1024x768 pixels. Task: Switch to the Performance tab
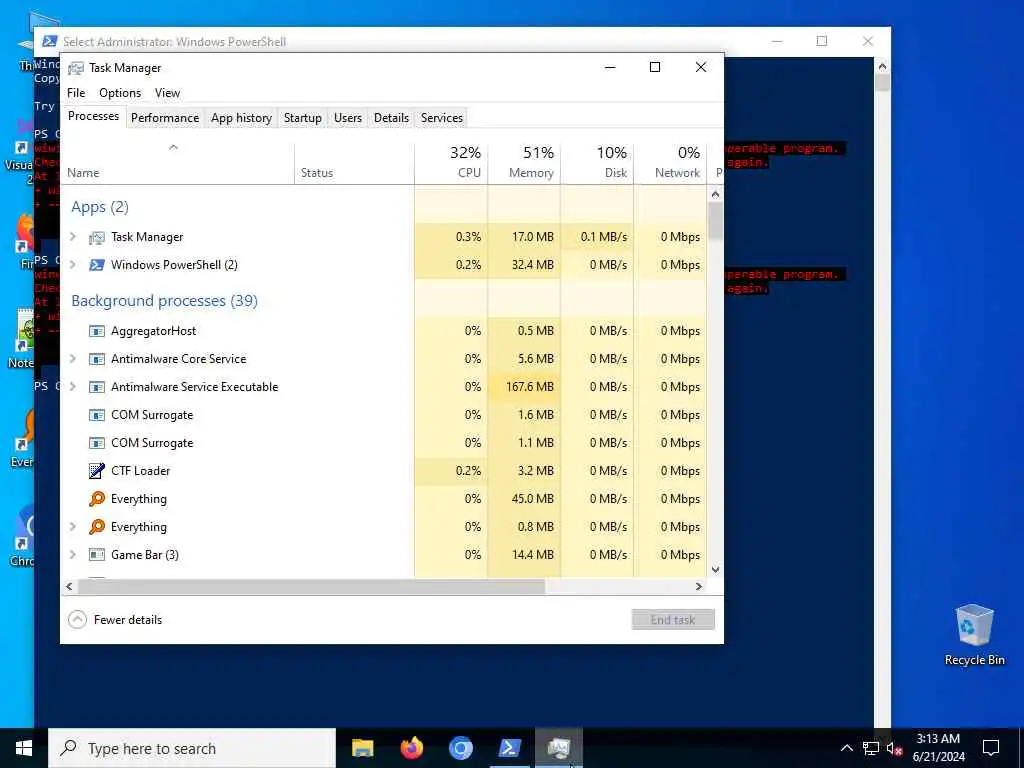coord(165,118)
